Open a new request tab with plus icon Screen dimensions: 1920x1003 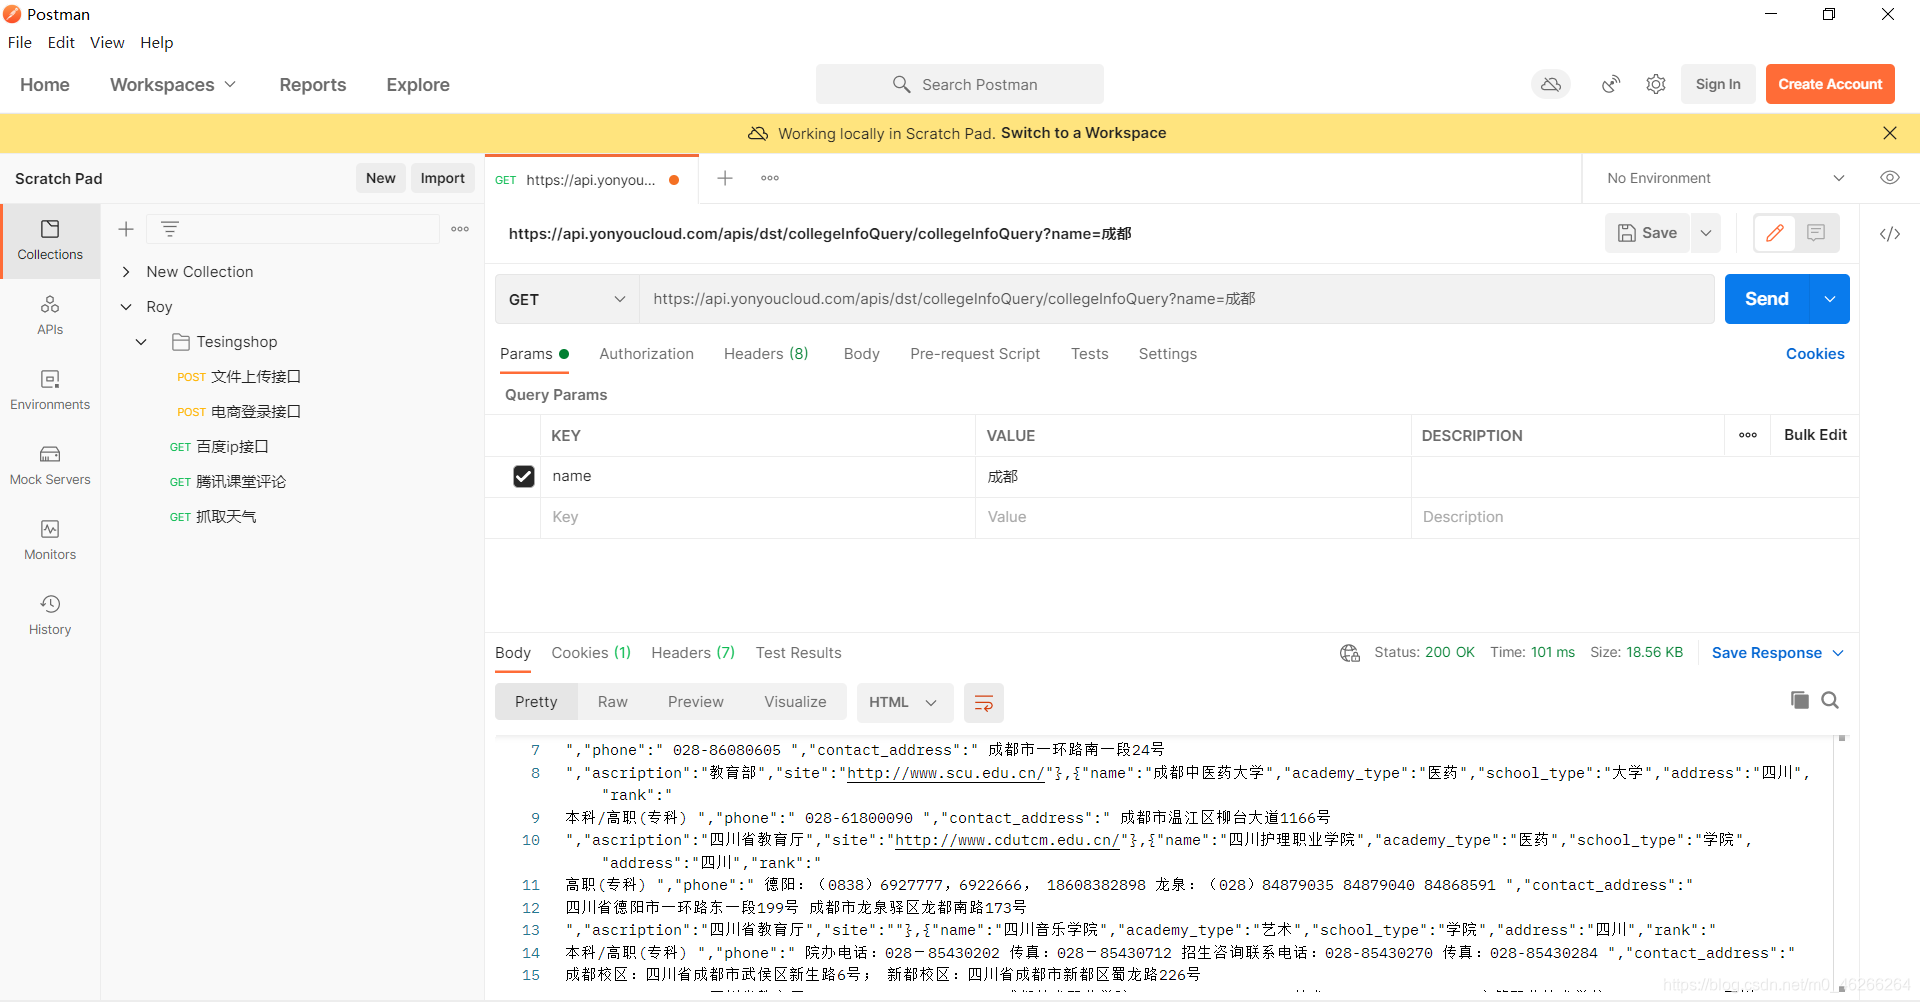tap(725, 178)
